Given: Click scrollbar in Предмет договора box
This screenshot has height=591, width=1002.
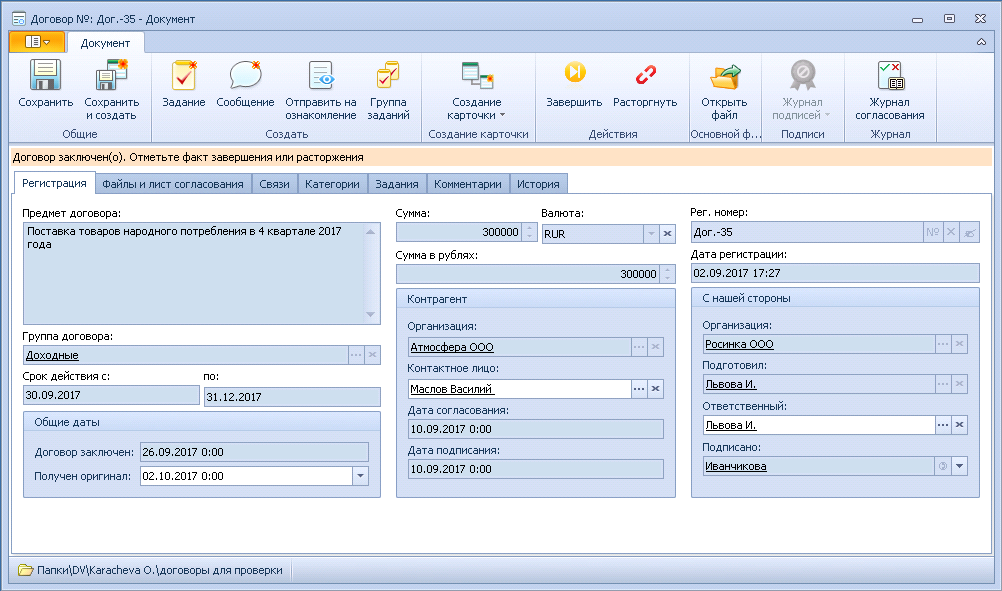Looking at the screenshot, I should click(371, 273).
